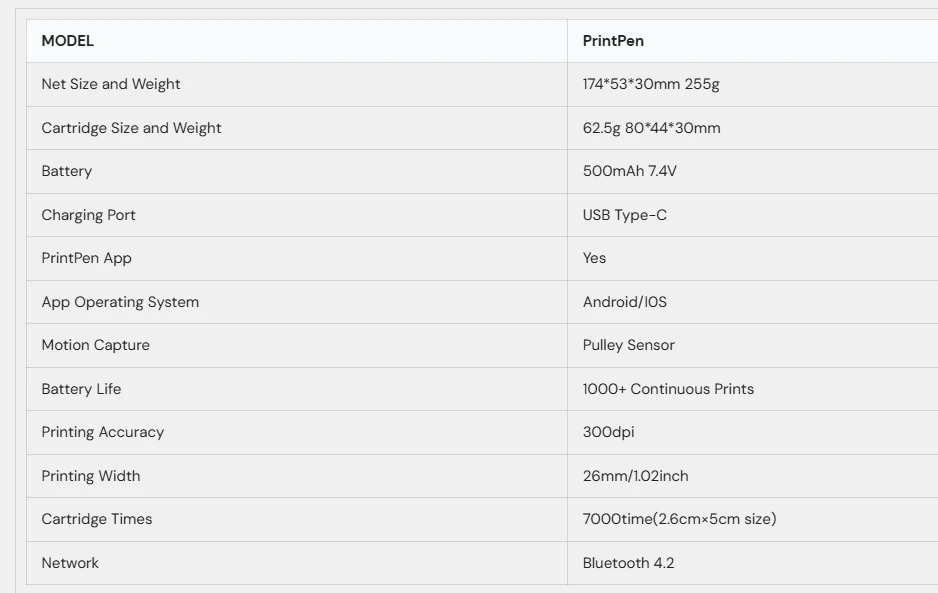Viewport: 938px width, 593px height.
Task: Select the Cartridge Size and Weight label
Action: click(x=131, y=128)
